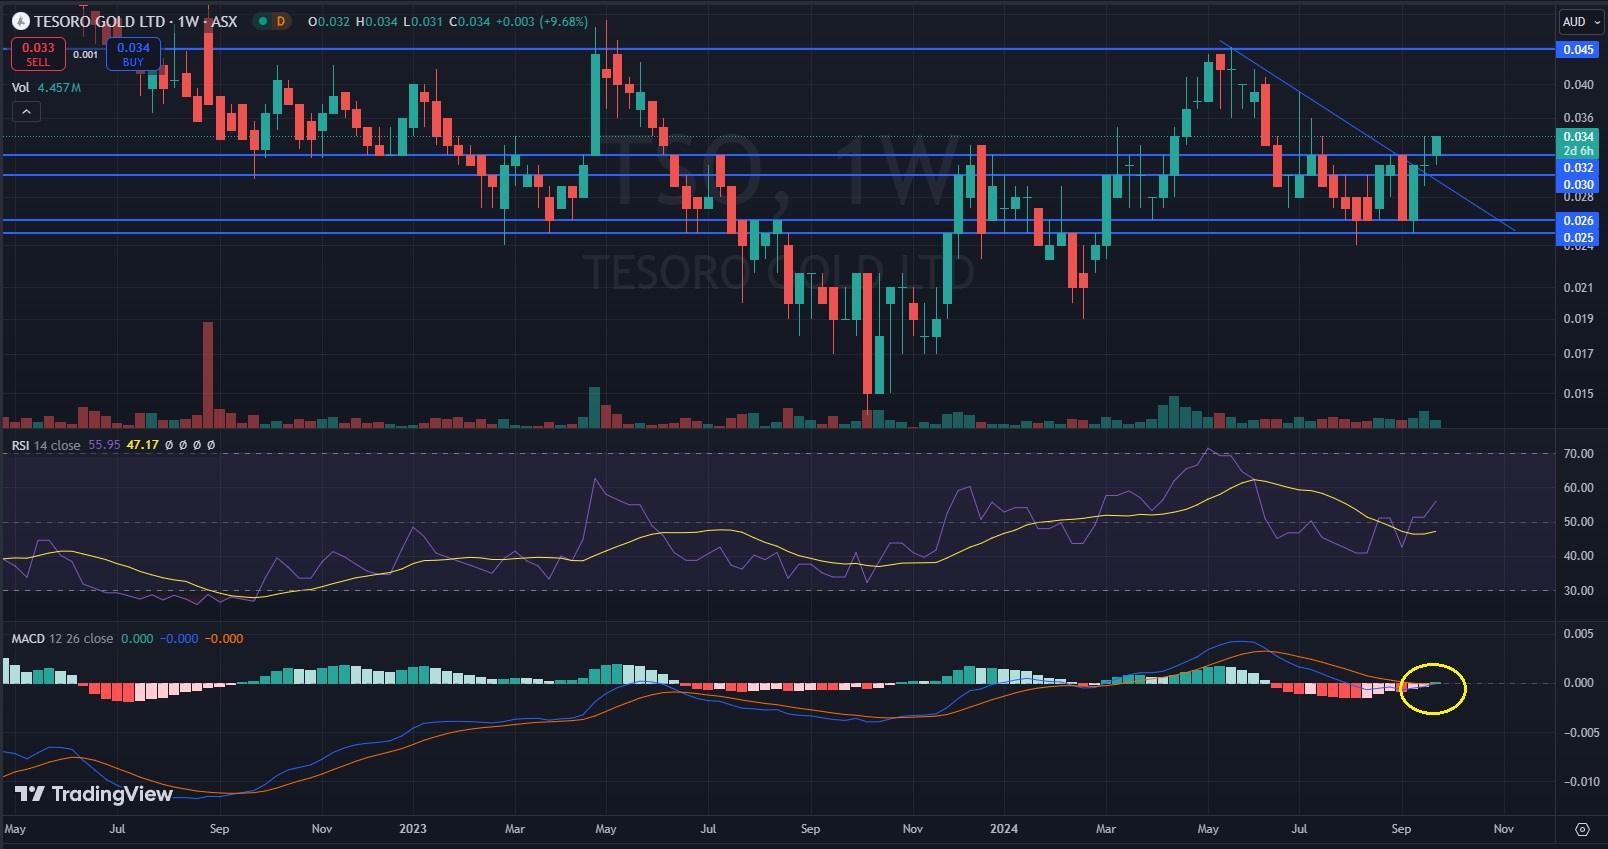This screenshot has height=849, width=1608.
Task: Click the 0.025 price line label
Action: [1578, 238]
